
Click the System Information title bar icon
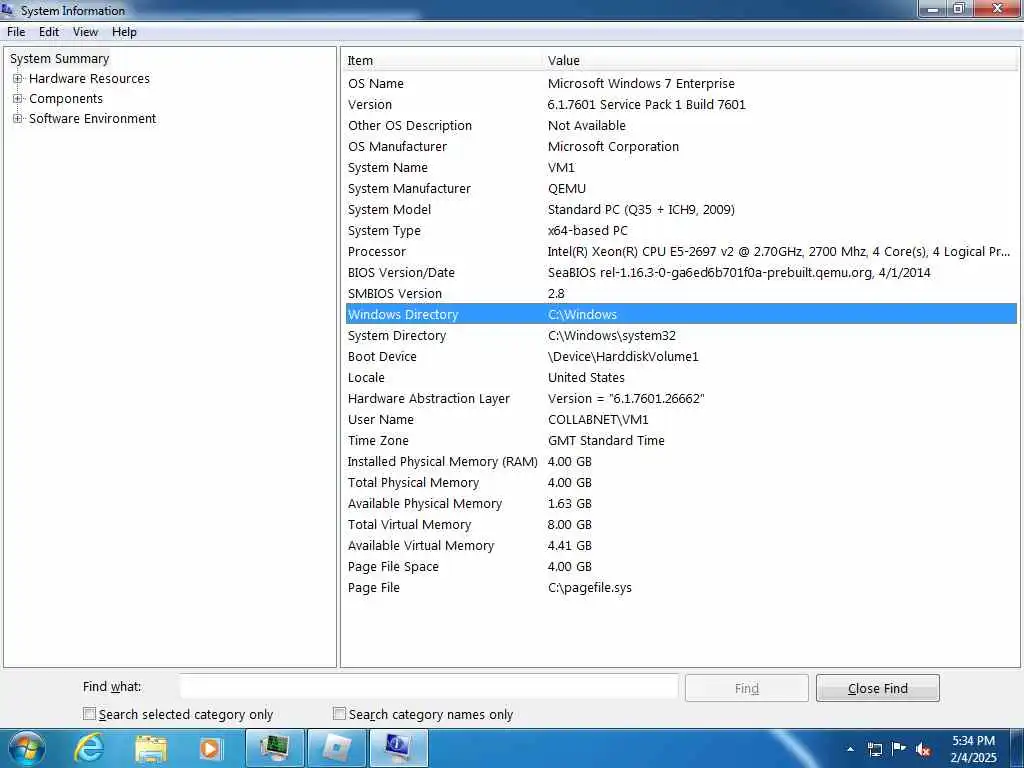point(7,10)
